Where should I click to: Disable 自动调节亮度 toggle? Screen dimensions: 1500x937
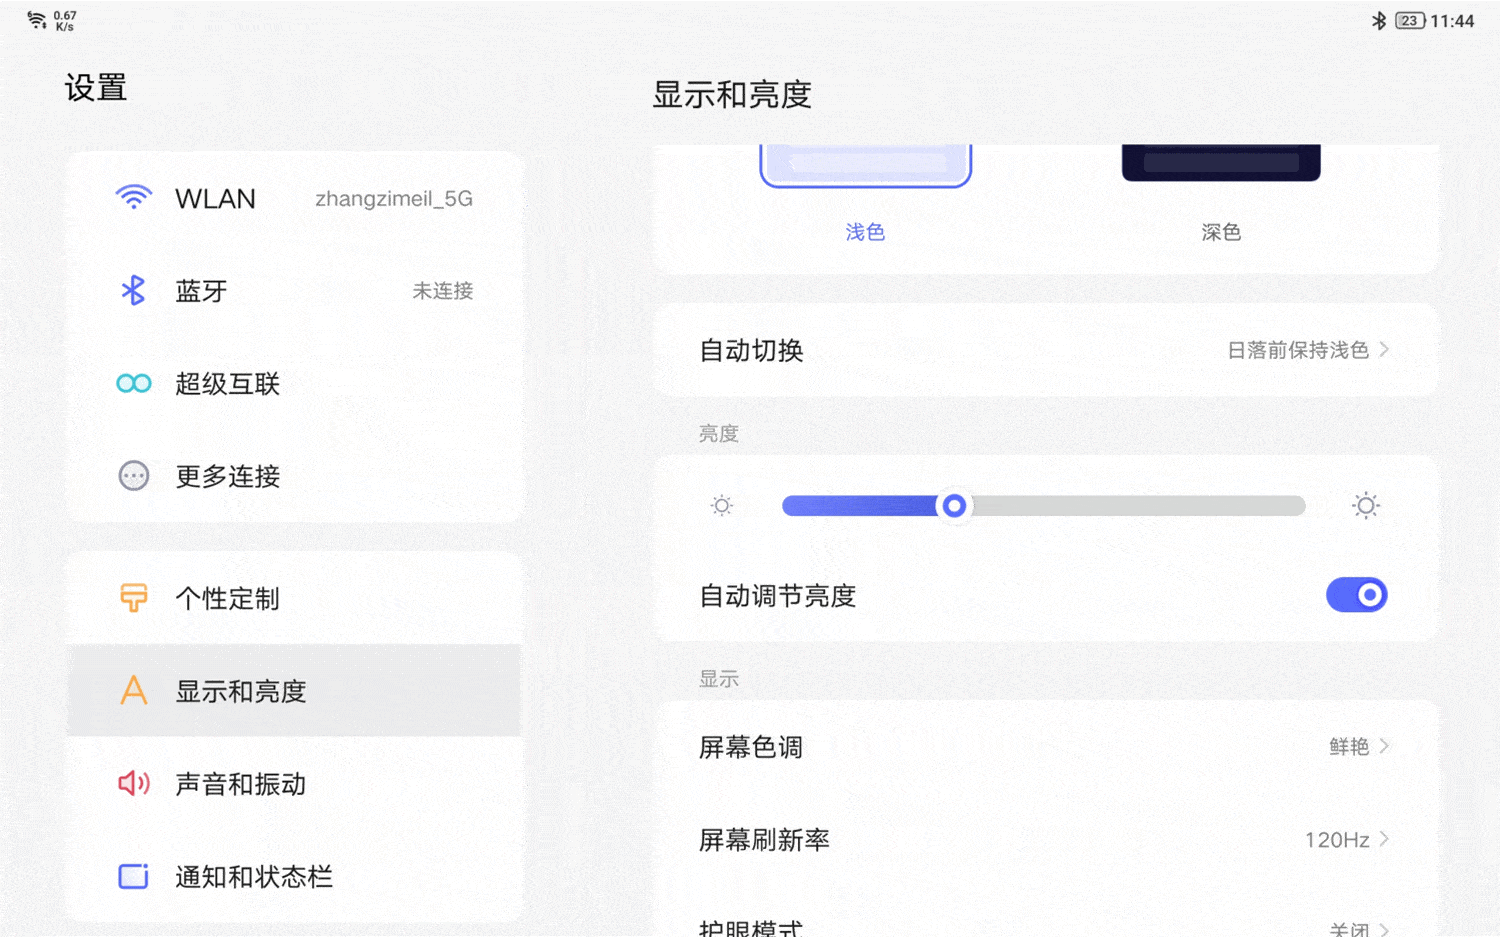(x=1356, y=595)
